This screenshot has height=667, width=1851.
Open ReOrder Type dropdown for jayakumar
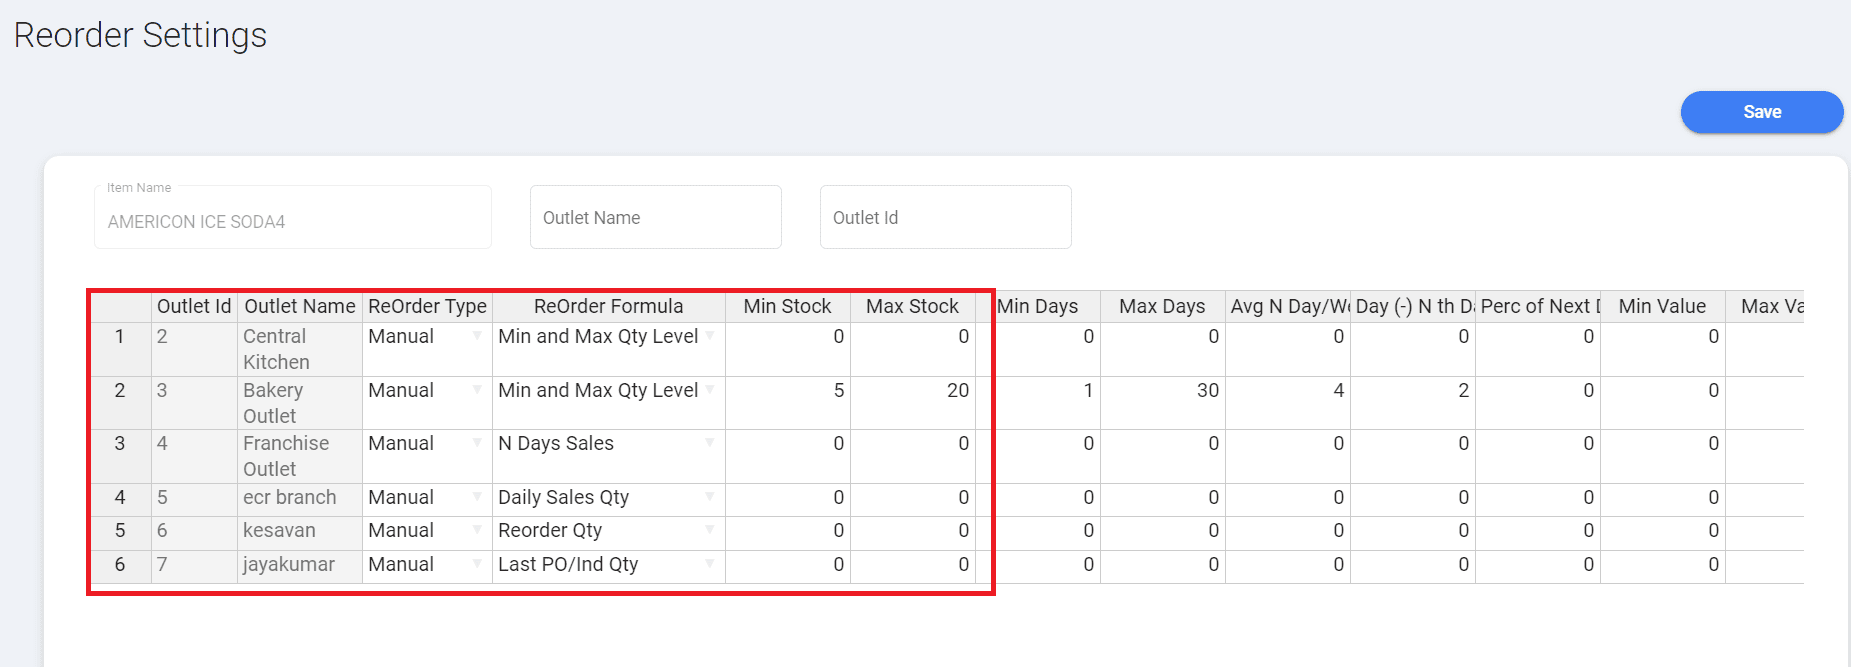pyautogui.click(x=477, y=564)
